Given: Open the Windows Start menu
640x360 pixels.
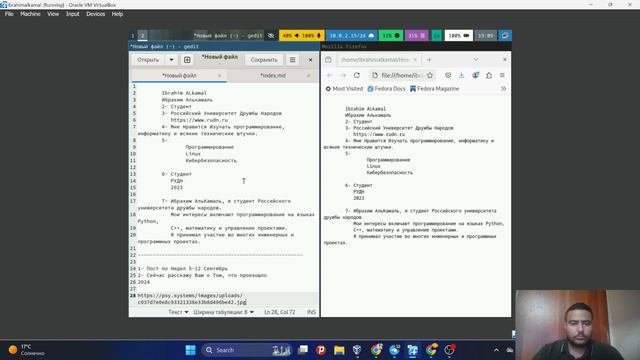Looking at the screenshot, I should tap(191, 350).
